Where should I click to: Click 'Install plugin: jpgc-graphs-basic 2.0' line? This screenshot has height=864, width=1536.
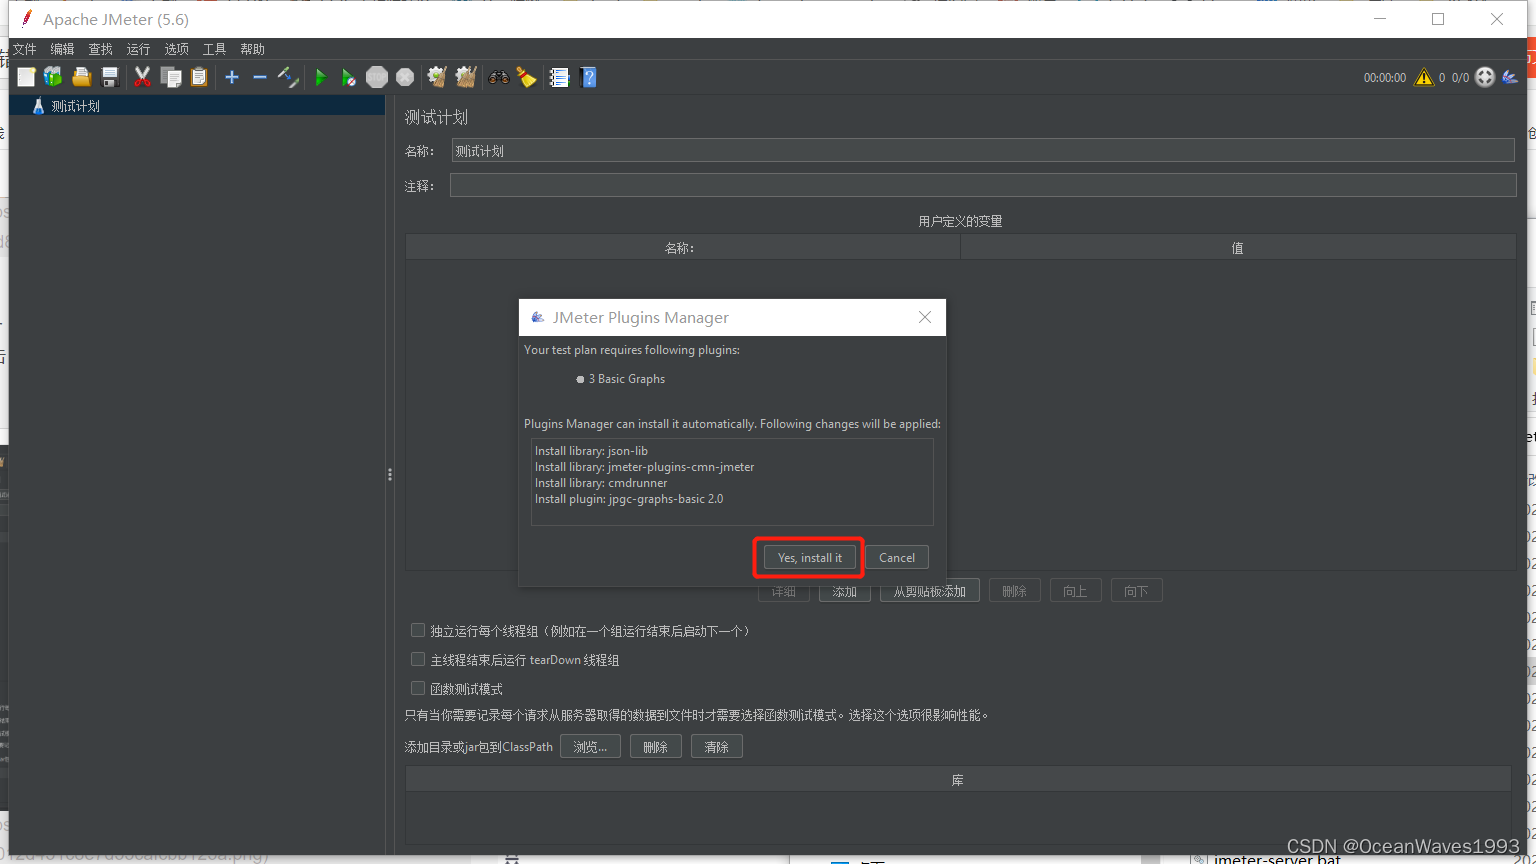point(629,499)
